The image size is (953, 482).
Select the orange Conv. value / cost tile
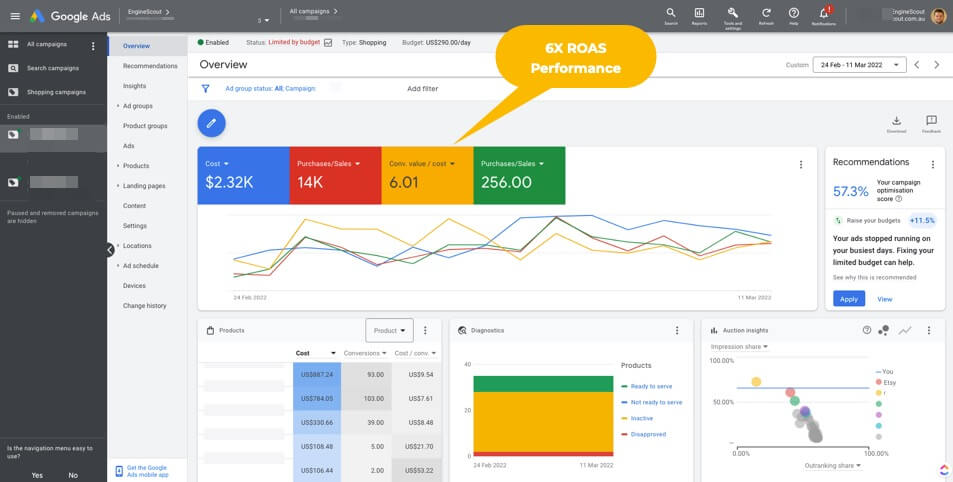427,175
